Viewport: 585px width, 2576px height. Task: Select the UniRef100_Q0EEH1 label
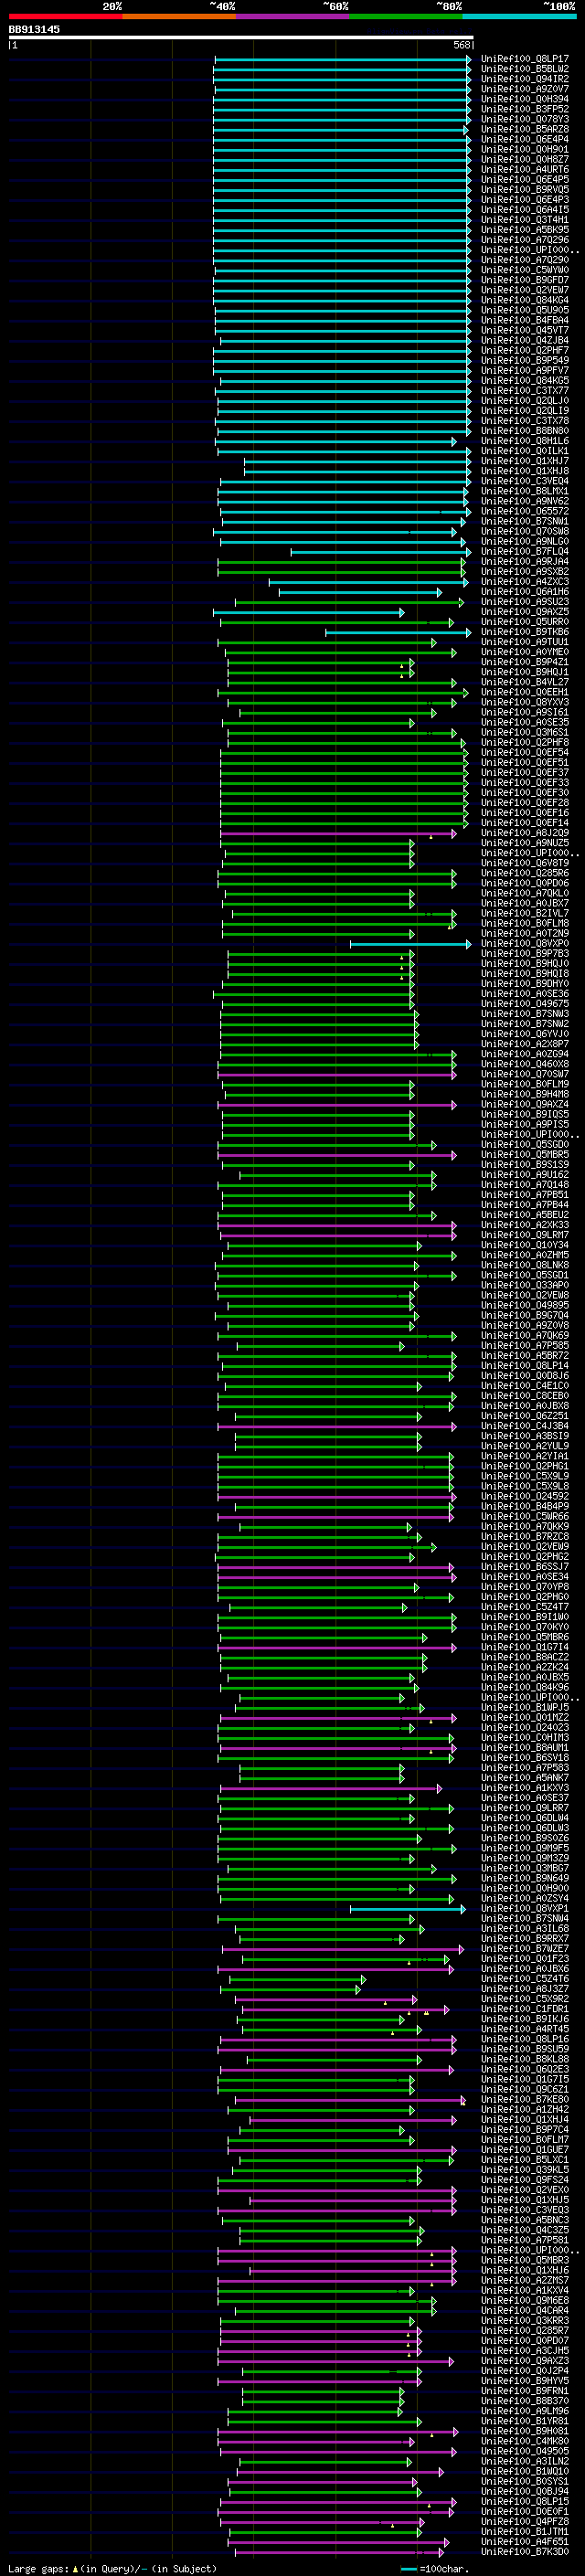pos(524,692)
